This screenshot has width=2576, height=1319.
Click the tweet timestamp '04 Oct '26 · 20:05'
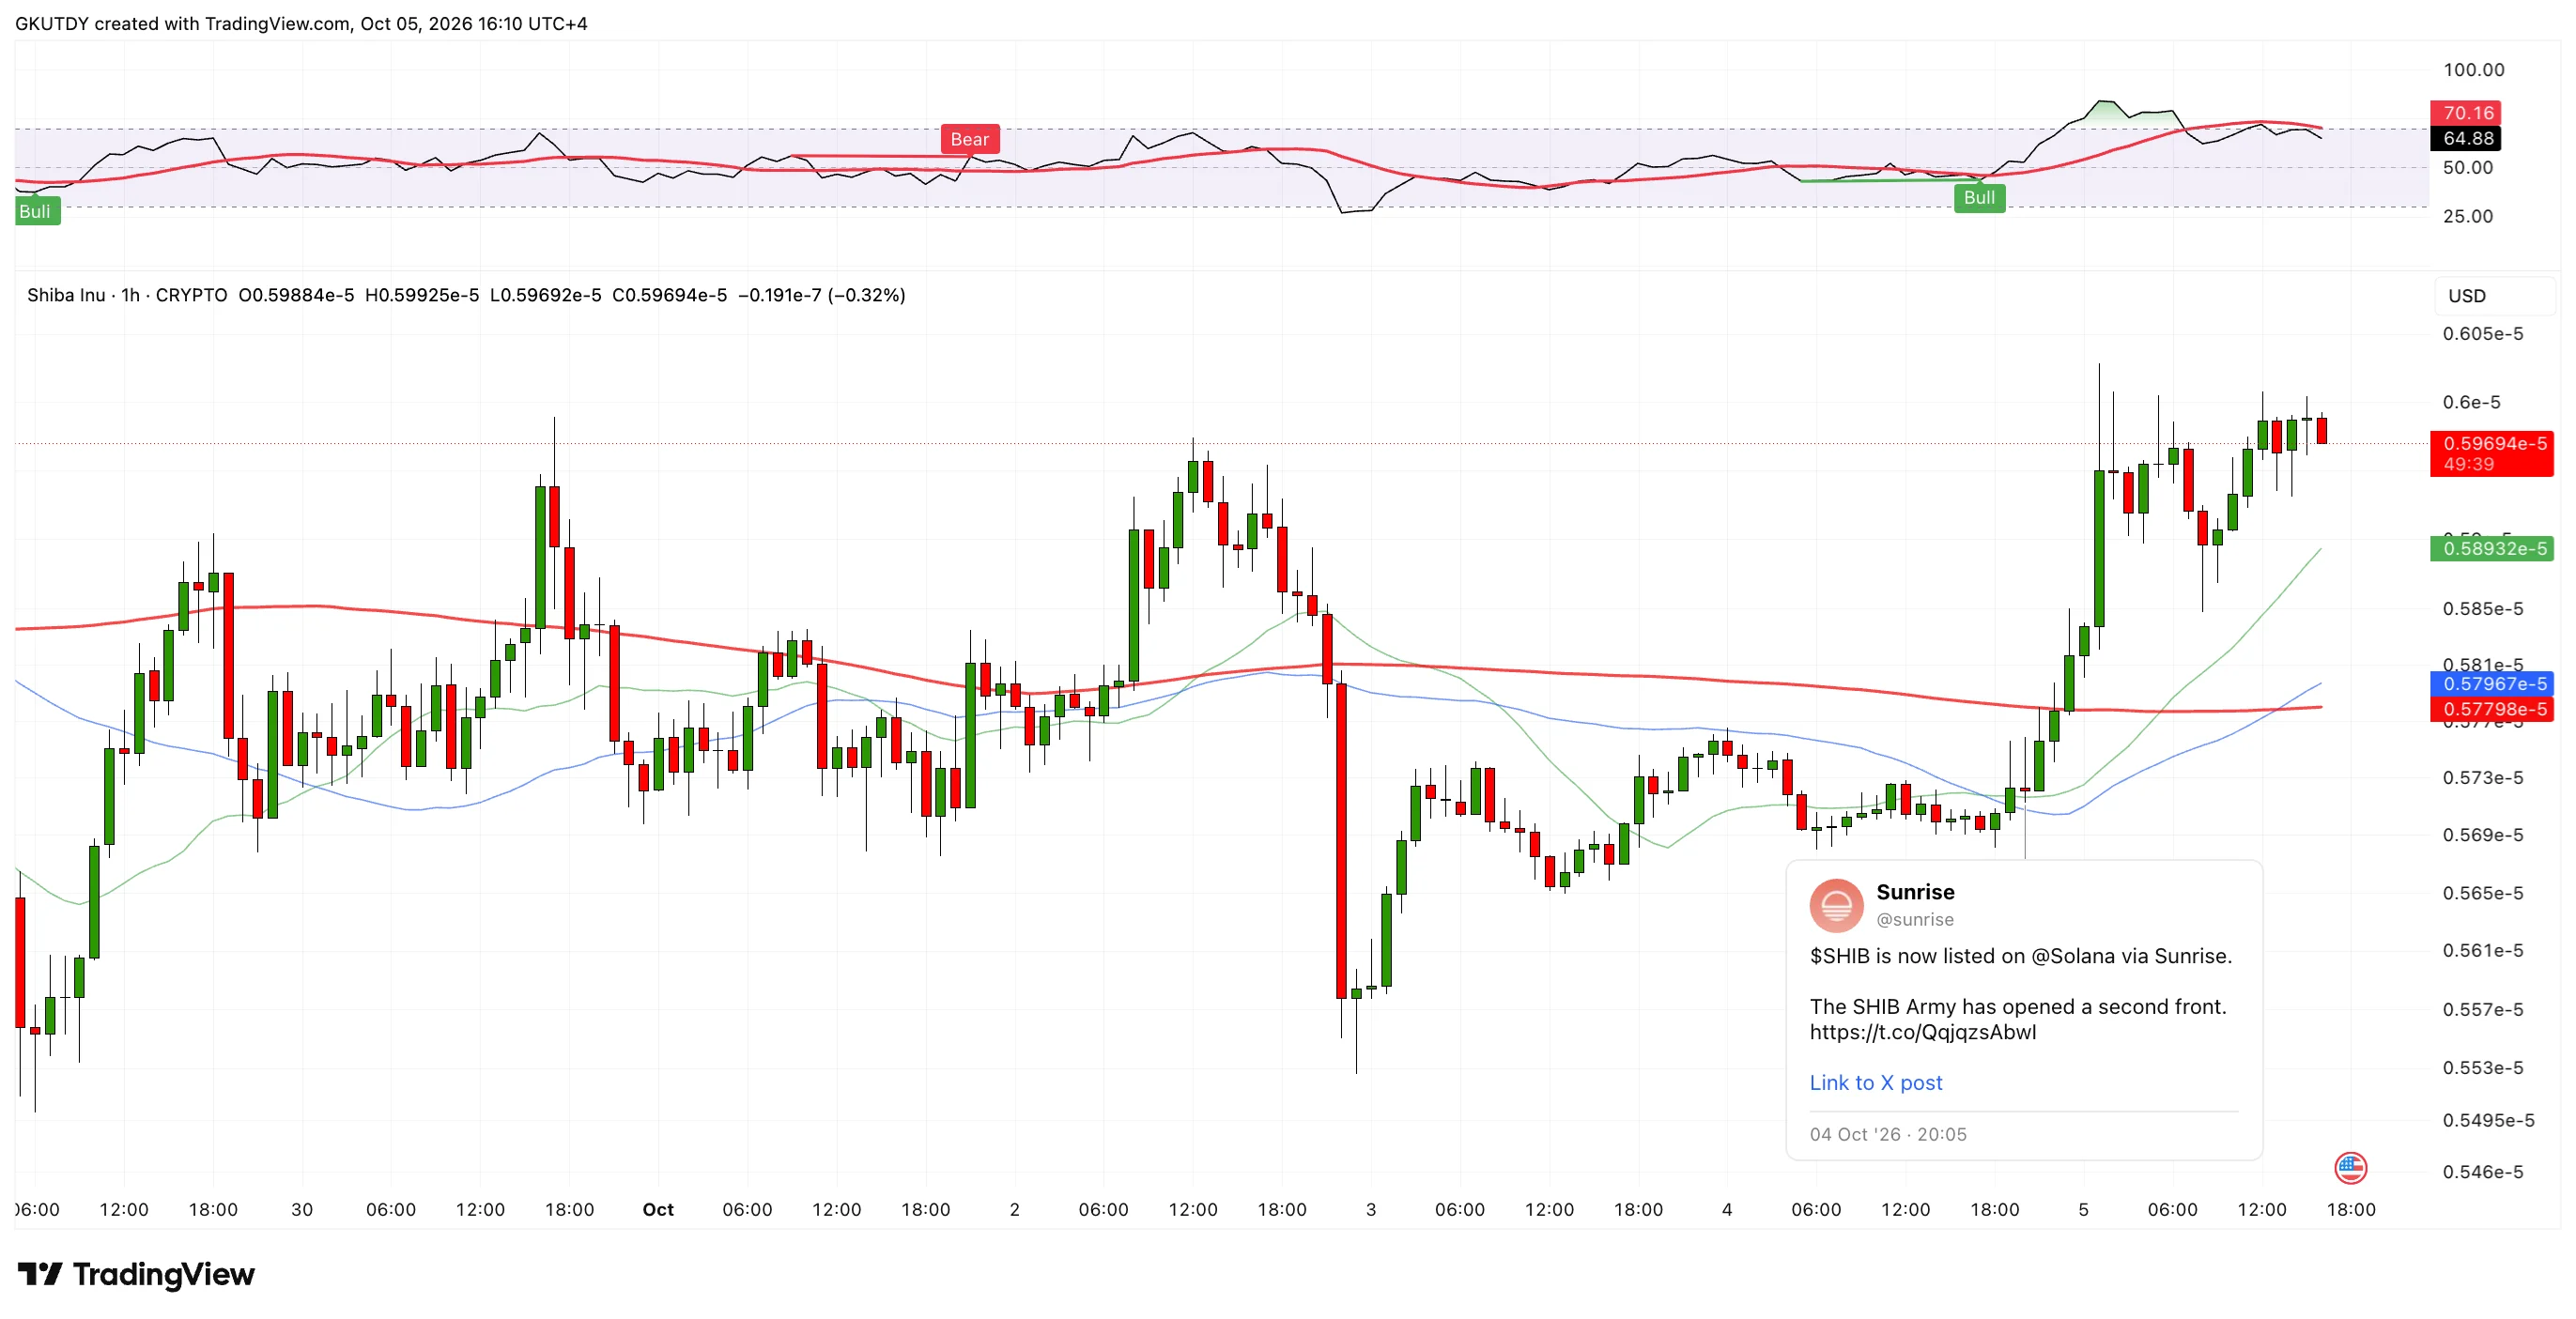tap(1887, 1134)
